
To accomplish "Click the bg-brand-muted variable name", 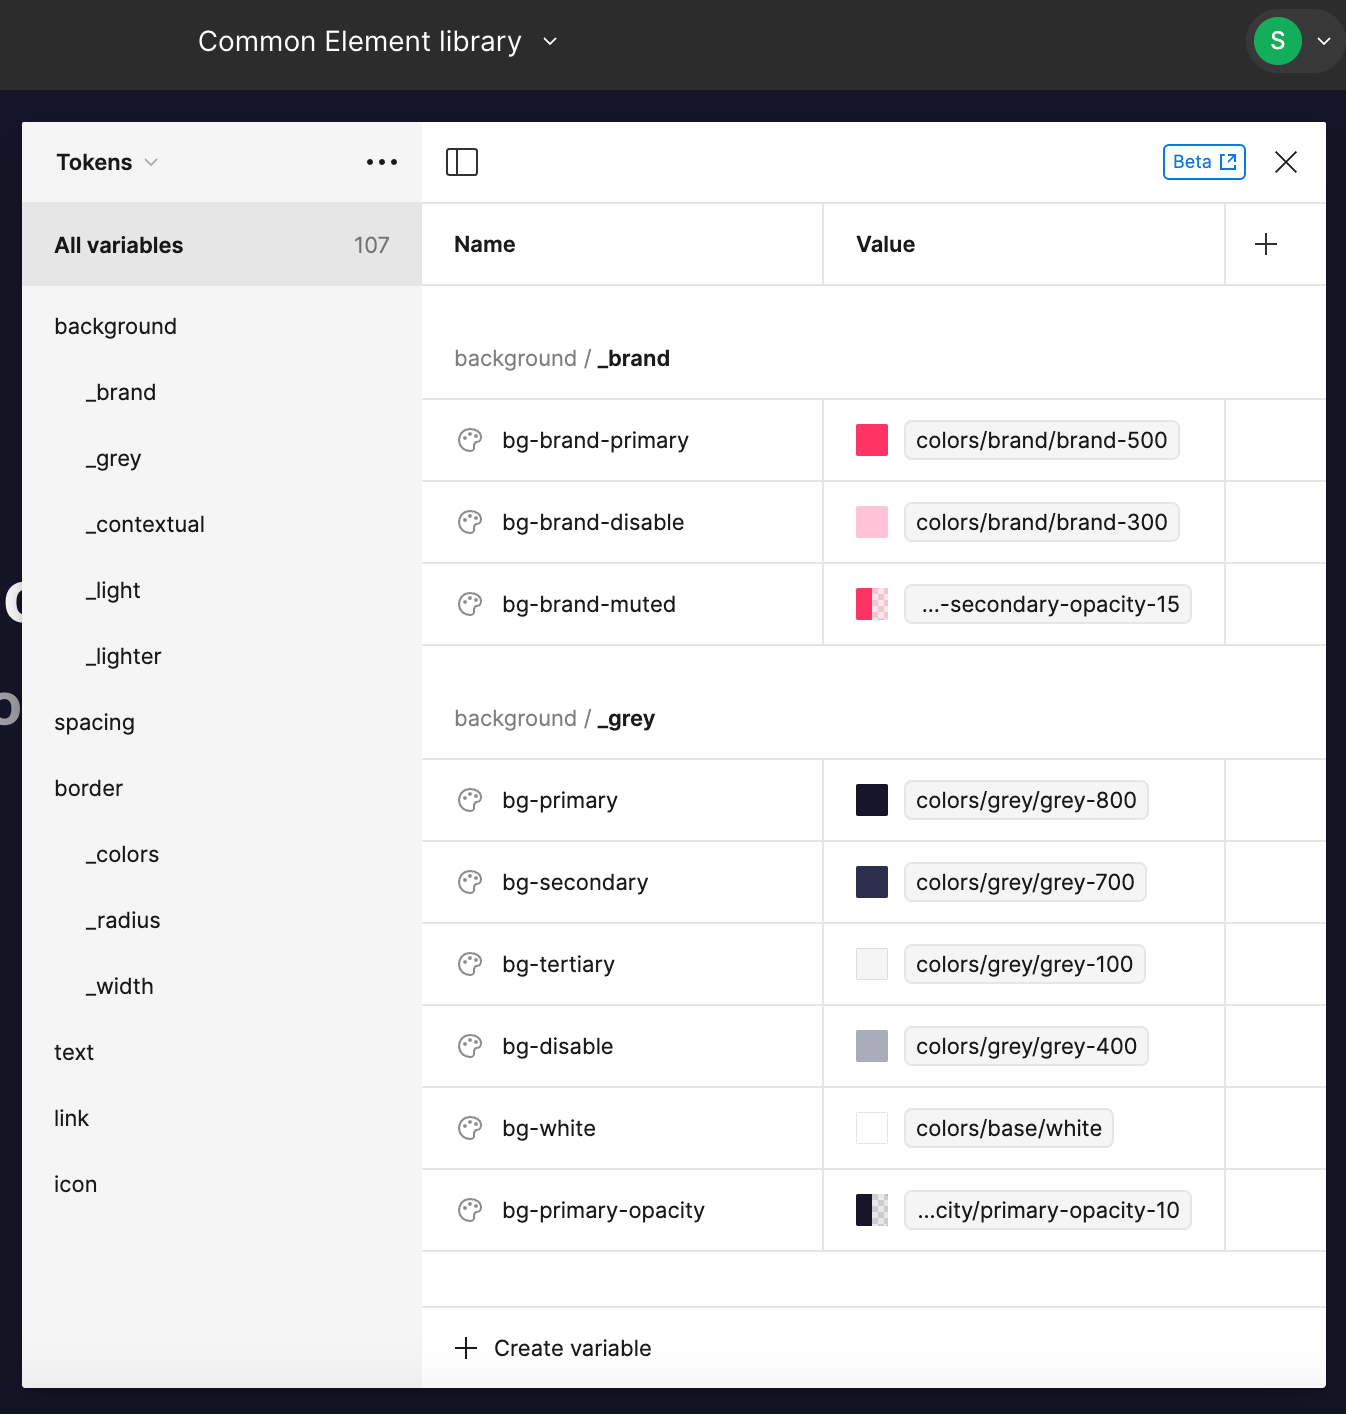I will tap(589, 604).
